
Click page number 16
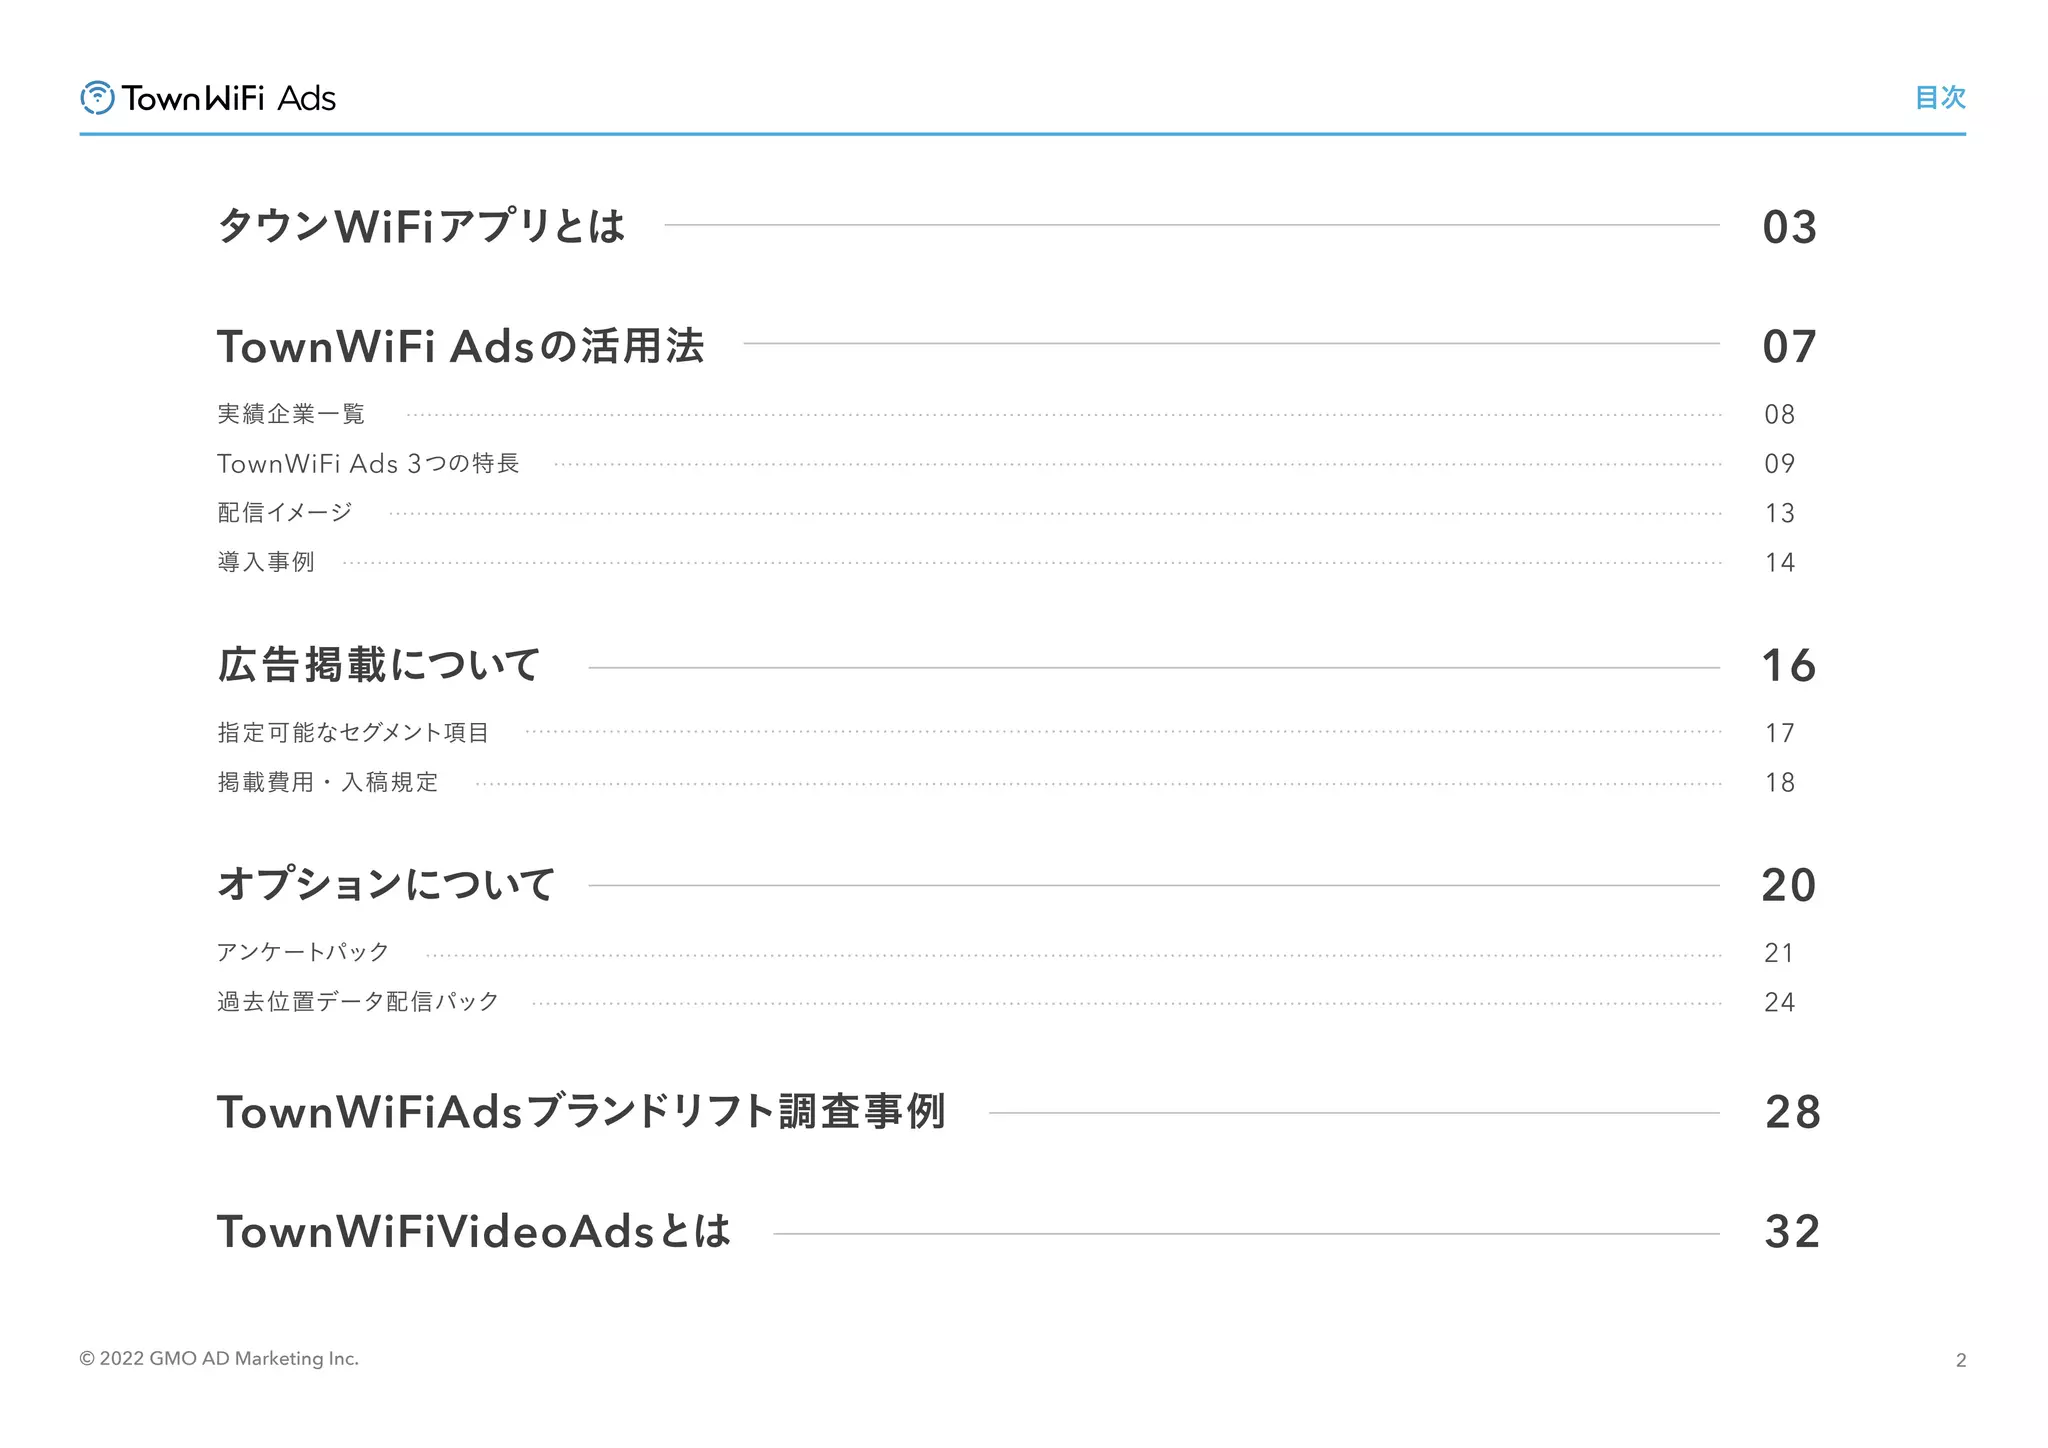pyautogui.click(x=1789, y=666)
